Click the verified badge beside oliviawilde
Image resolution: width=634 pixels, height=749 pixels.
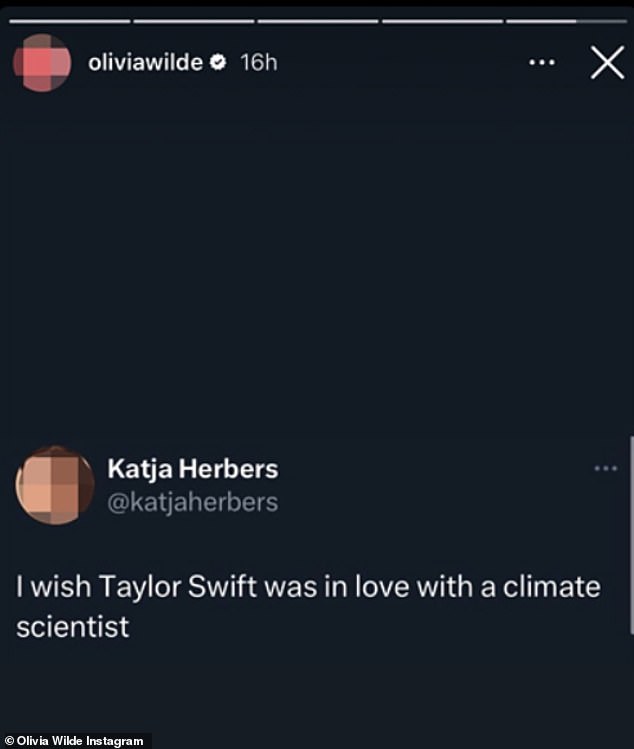218,63
